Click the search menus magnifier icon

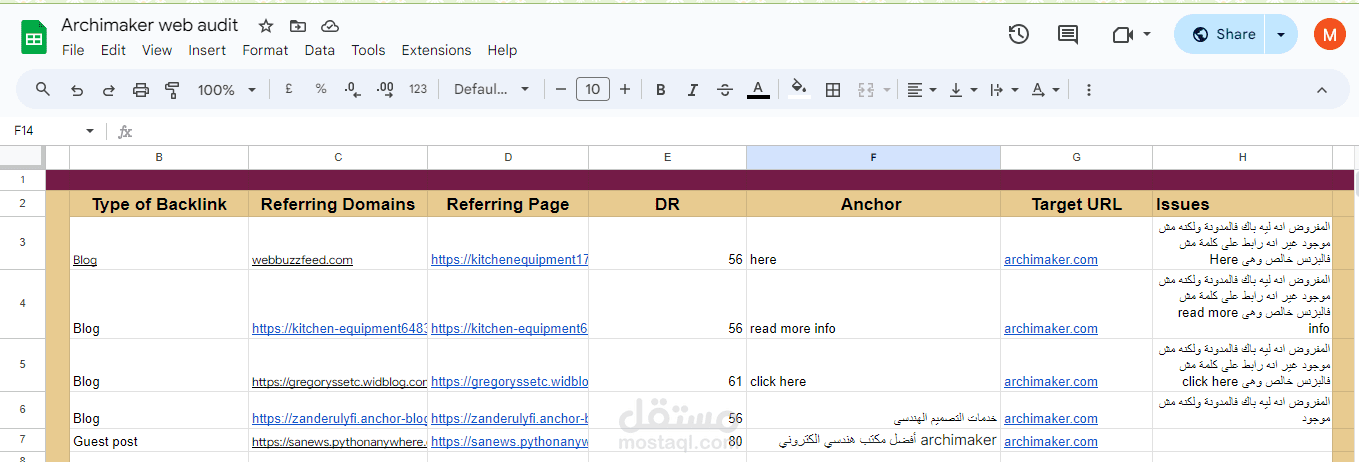[x=43, y=89]
